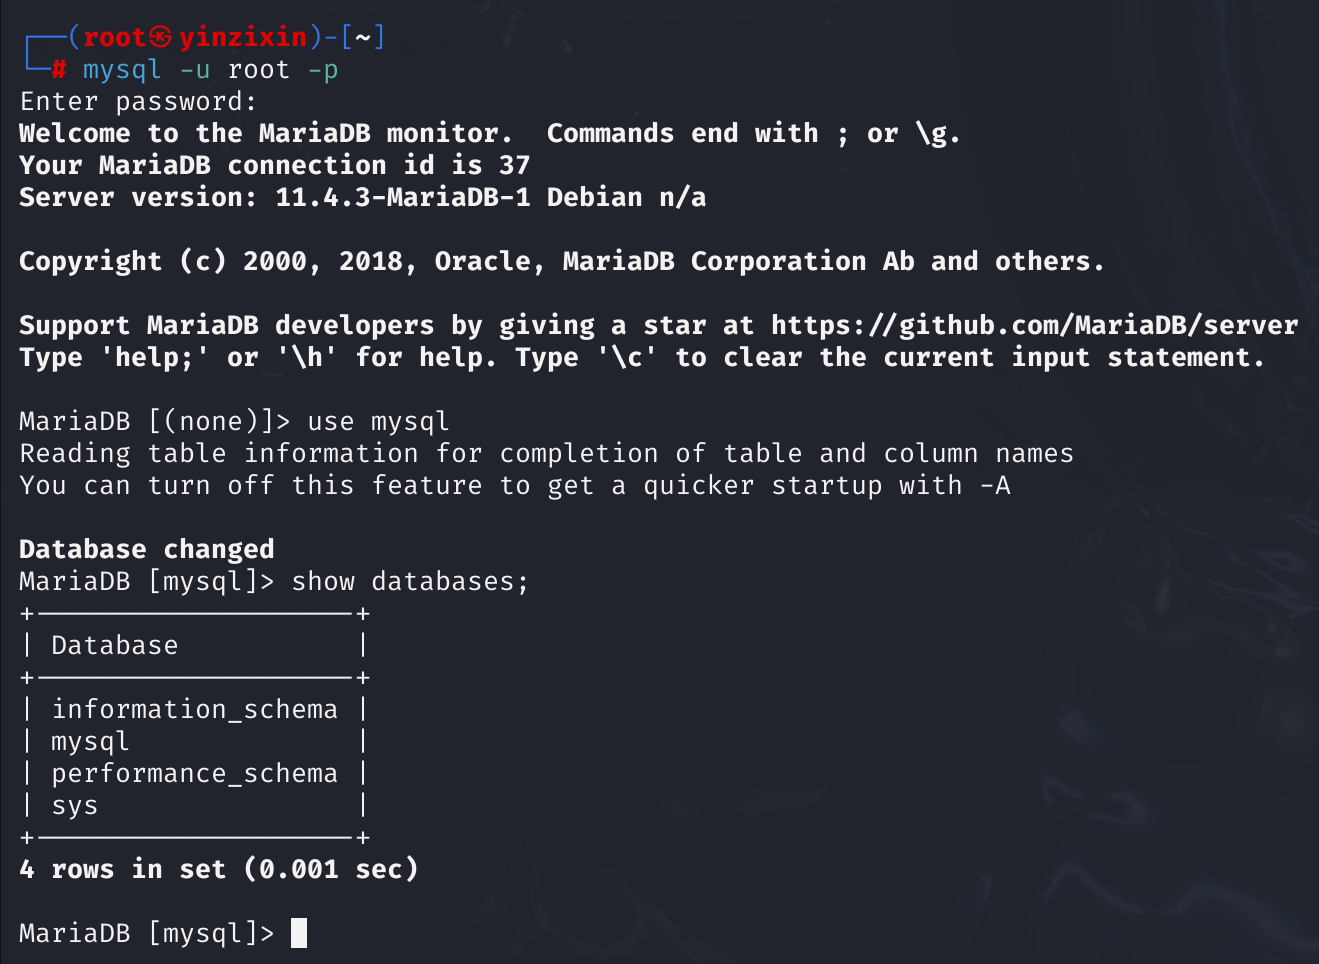Click the Copyright 2000, 2018 Oracle line
Screen dimensions: 1319x964
pyautogui.click(x=561, y=261)
